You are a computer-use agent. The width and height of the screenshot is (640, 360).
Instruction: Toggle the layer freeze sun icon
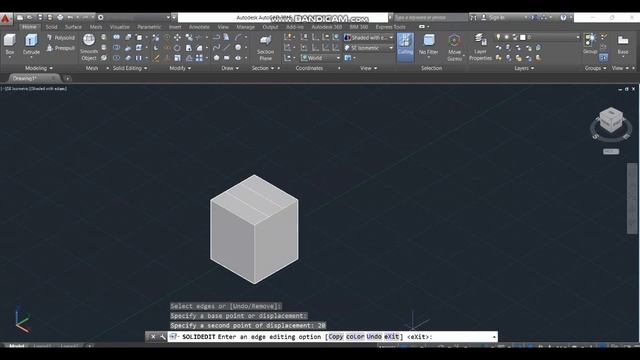click(507, 37)
